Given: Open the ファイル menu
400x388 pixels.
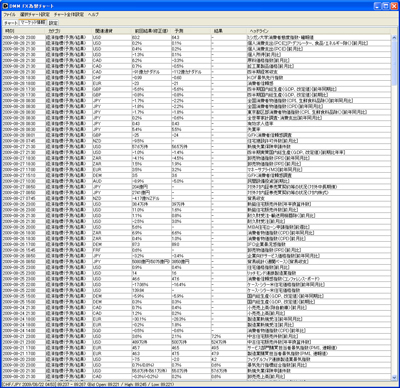Looking at the screenshot, I should coord(9,15).
